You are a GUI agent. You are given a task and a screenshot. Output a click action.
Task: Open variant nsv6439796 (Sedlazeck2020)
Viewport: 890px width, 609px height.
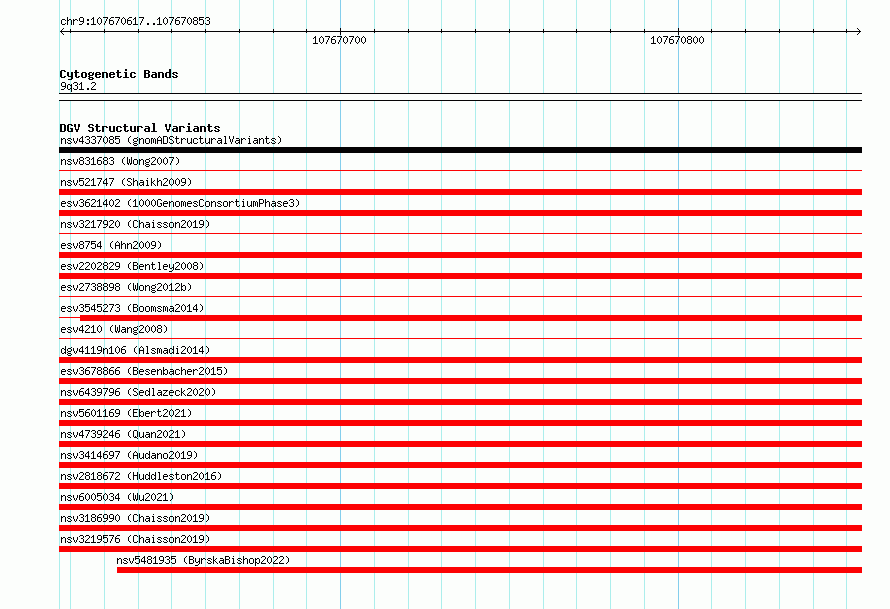click(138, 392)
